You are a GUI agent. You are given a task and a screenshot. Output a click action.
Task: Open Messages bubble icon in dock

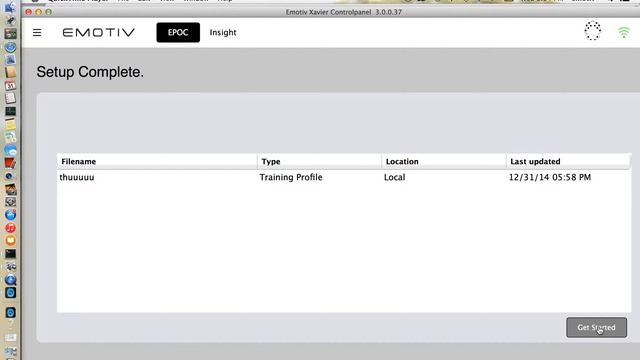(x=11, y=150)
